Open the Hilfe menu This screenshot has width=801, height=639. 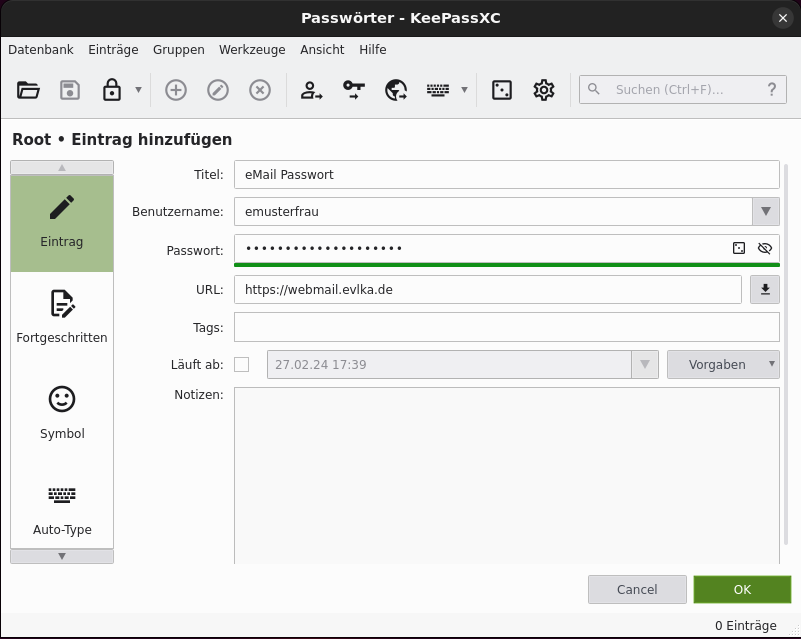373,50
